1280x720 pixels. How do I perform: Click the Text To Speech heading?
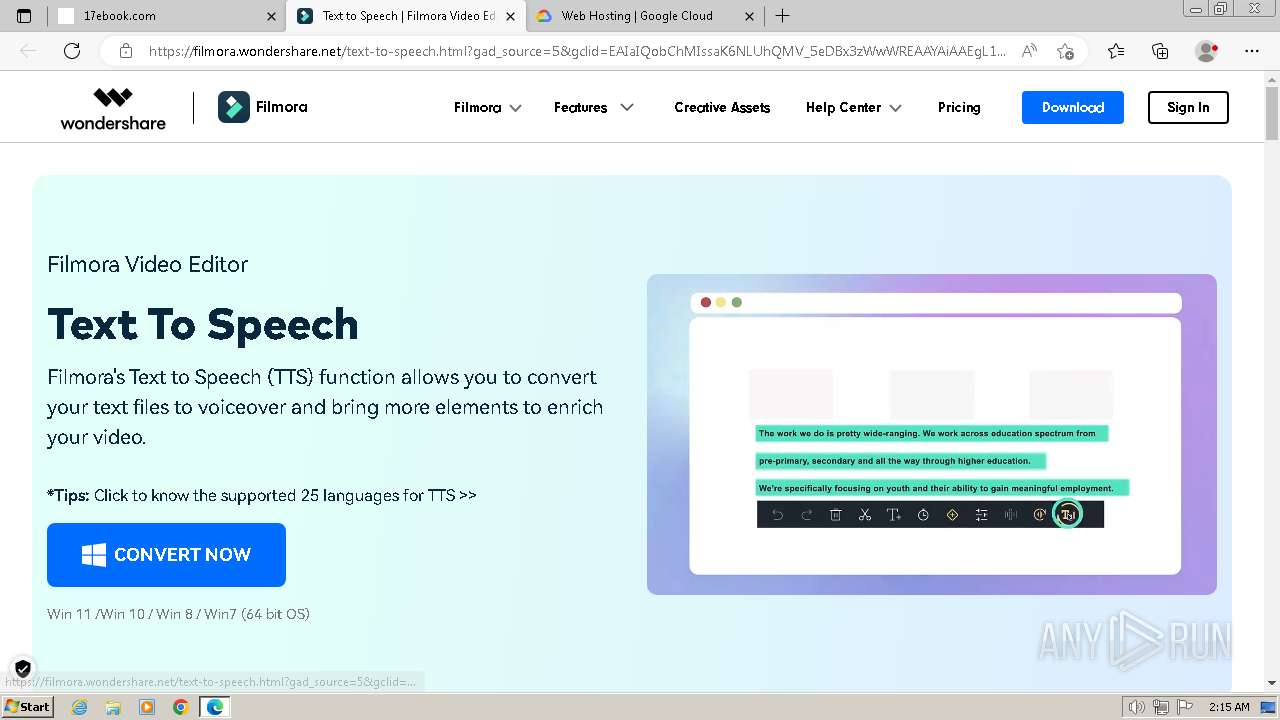click(x=203, y=324)
